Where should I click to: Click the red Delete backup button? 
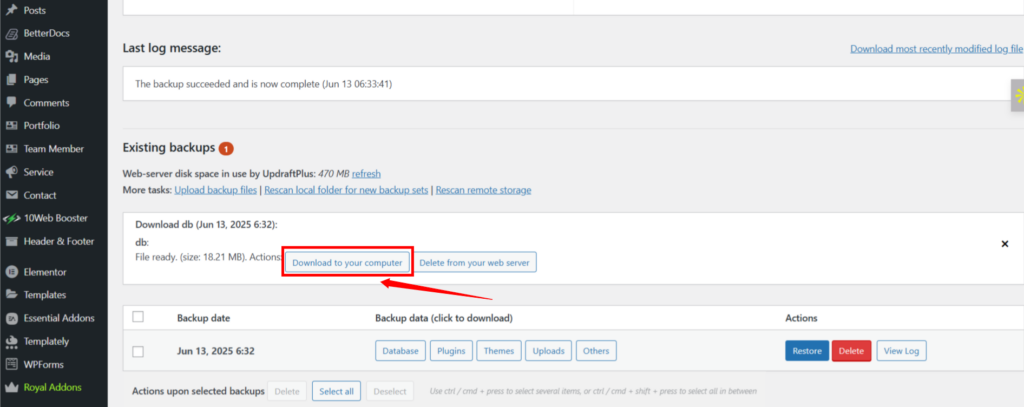click(852, 351)
